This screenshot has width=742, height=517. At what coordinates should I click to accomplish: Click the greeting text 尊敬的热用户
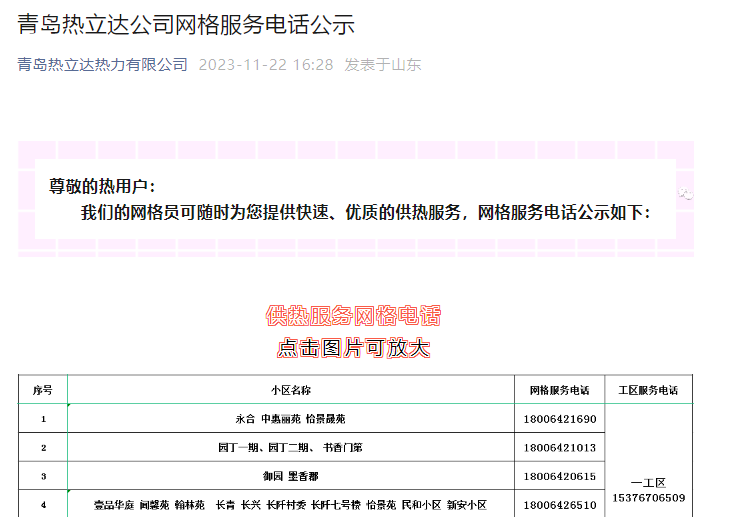(x=102, y=186)
